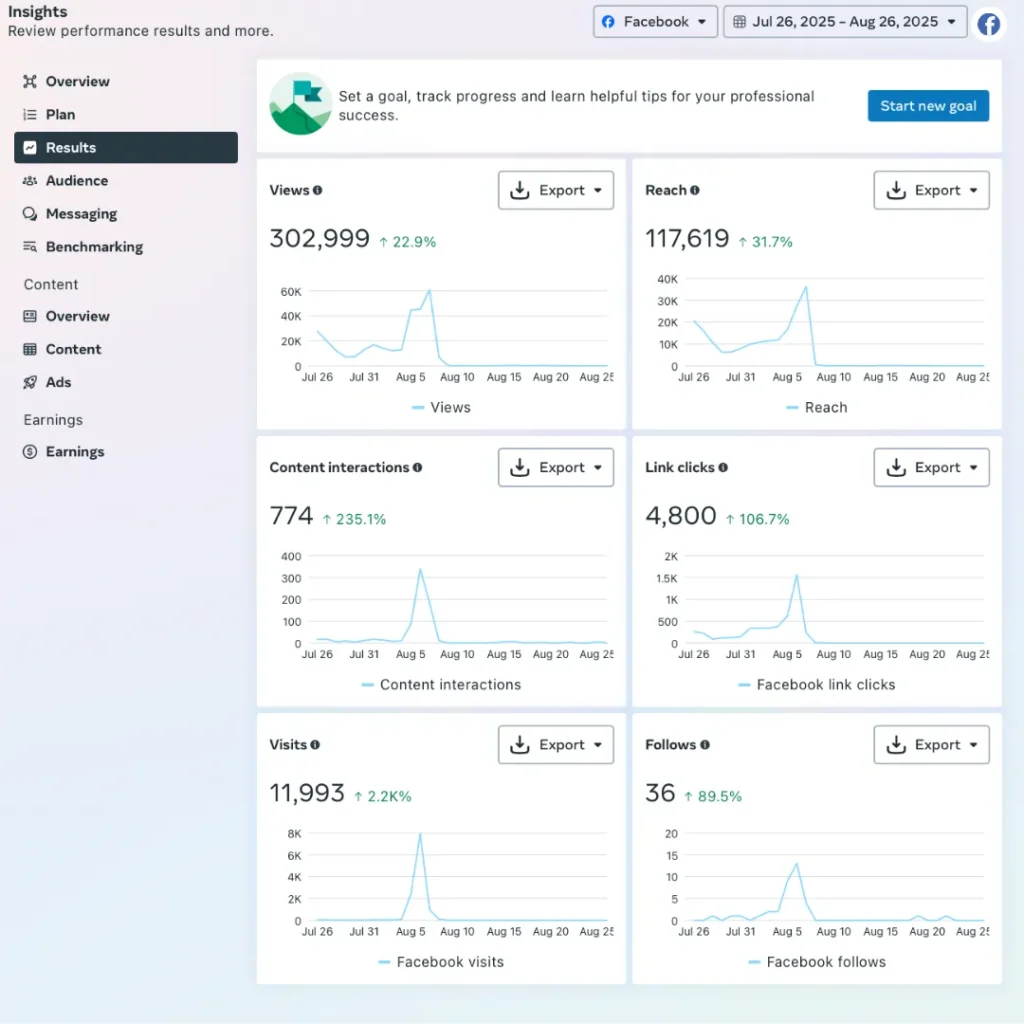Go to Content in the sidebar

73,349
